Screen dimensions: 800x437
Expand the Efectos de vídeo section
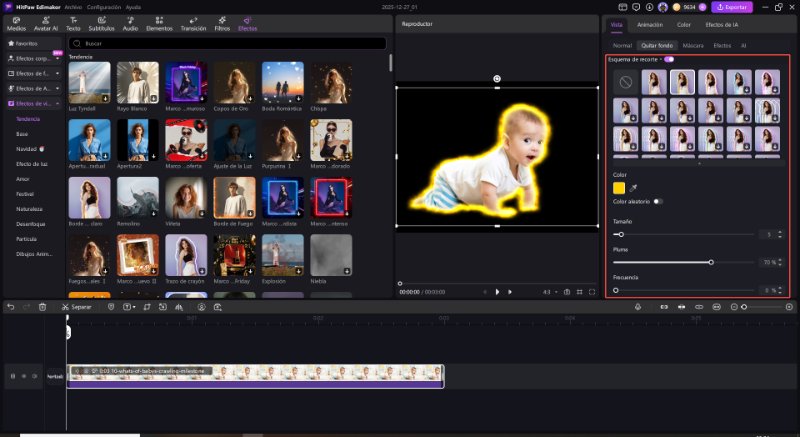click(33, 103)
